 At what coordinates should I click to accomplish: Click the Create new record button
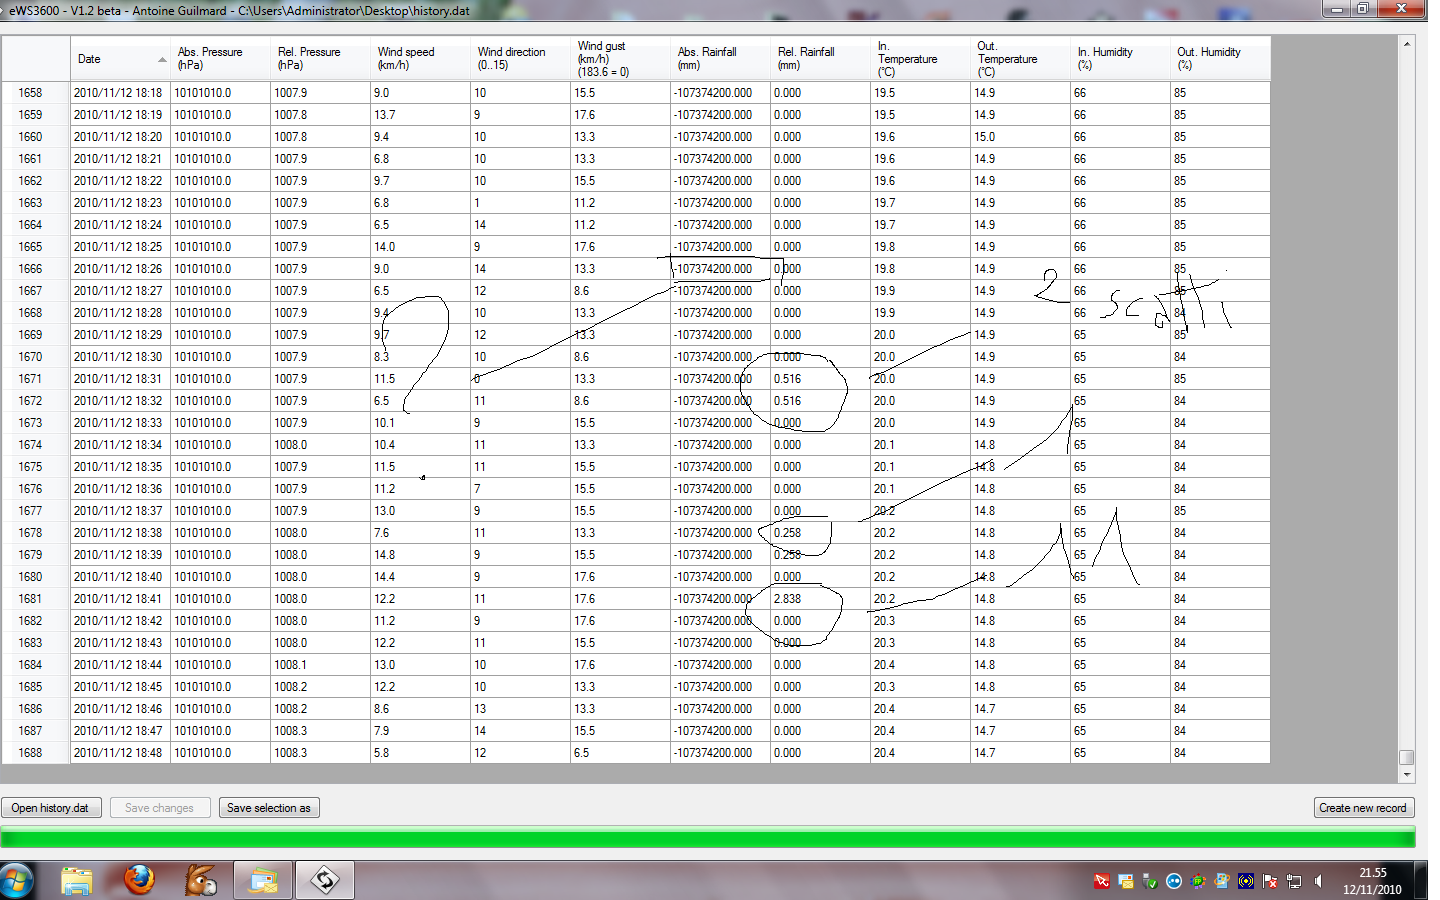click(x=1362, y=808)
